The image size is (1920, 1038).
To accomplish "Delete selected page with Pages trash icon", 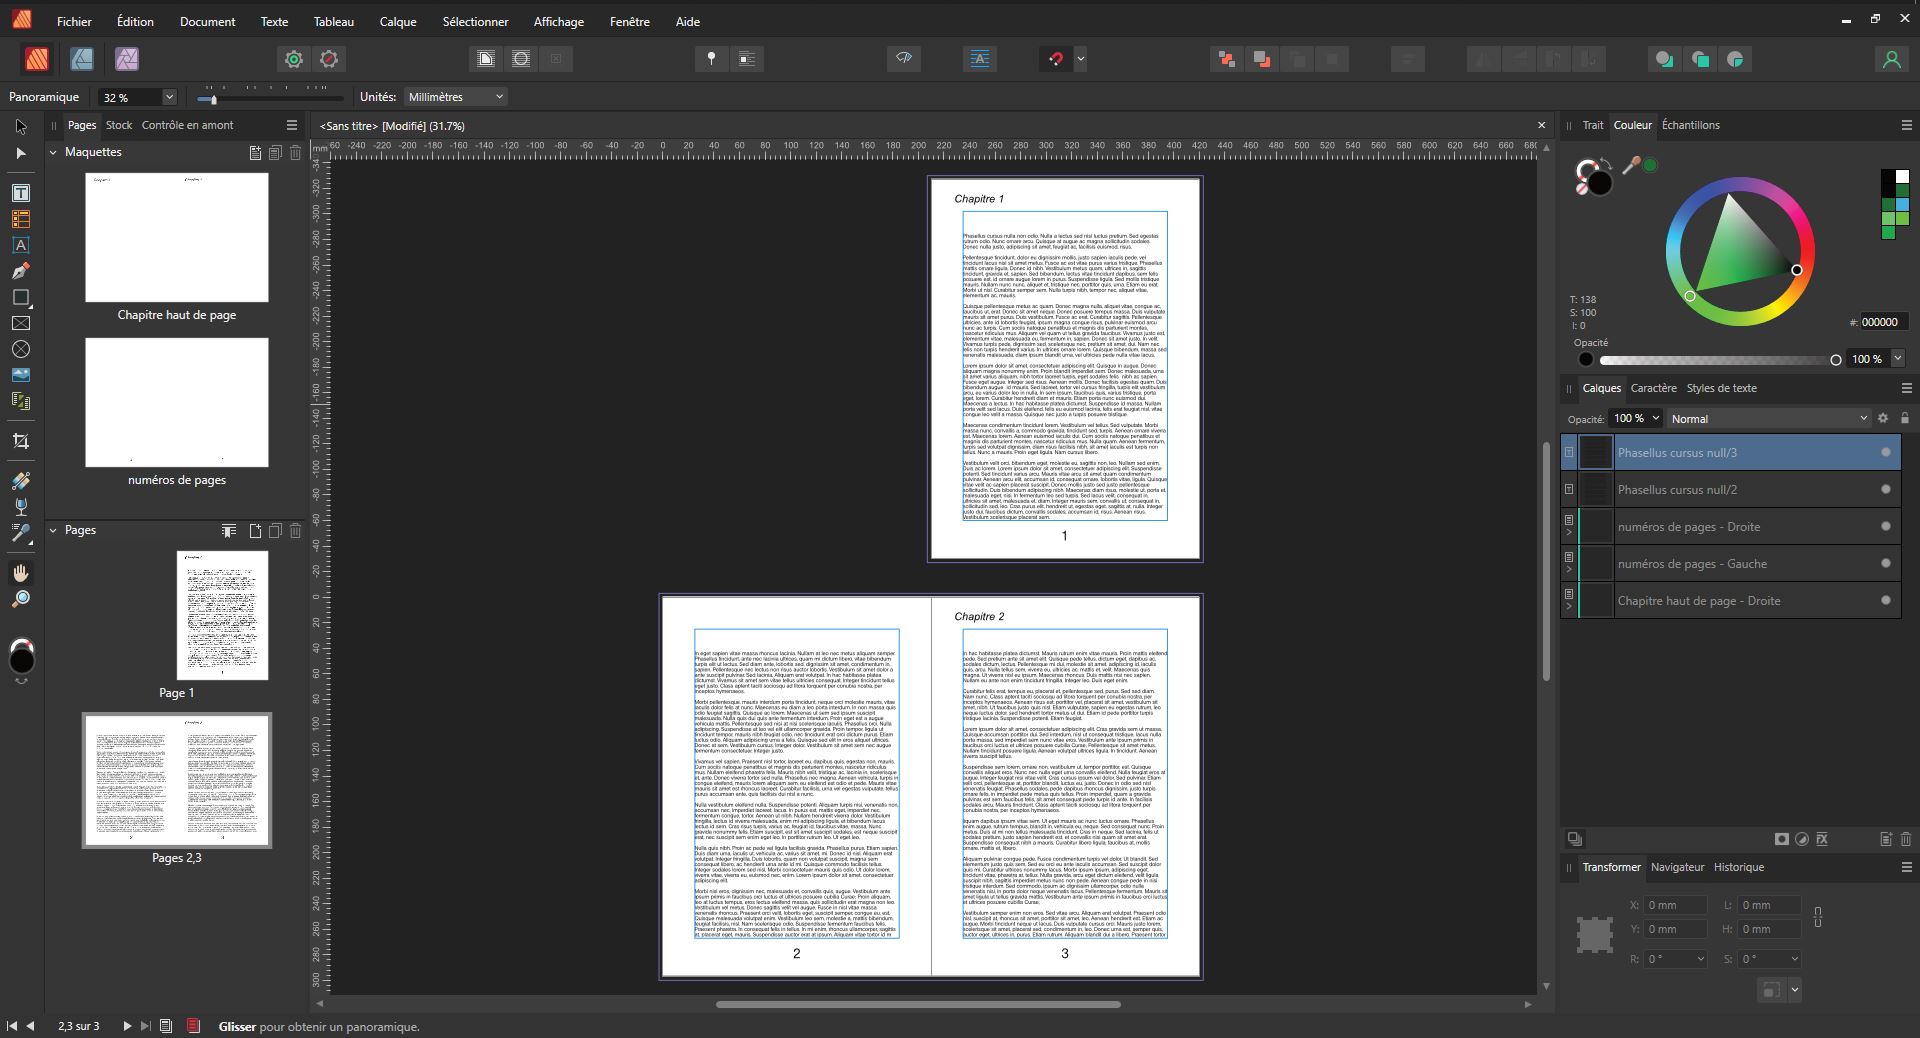I will [296, 531].
